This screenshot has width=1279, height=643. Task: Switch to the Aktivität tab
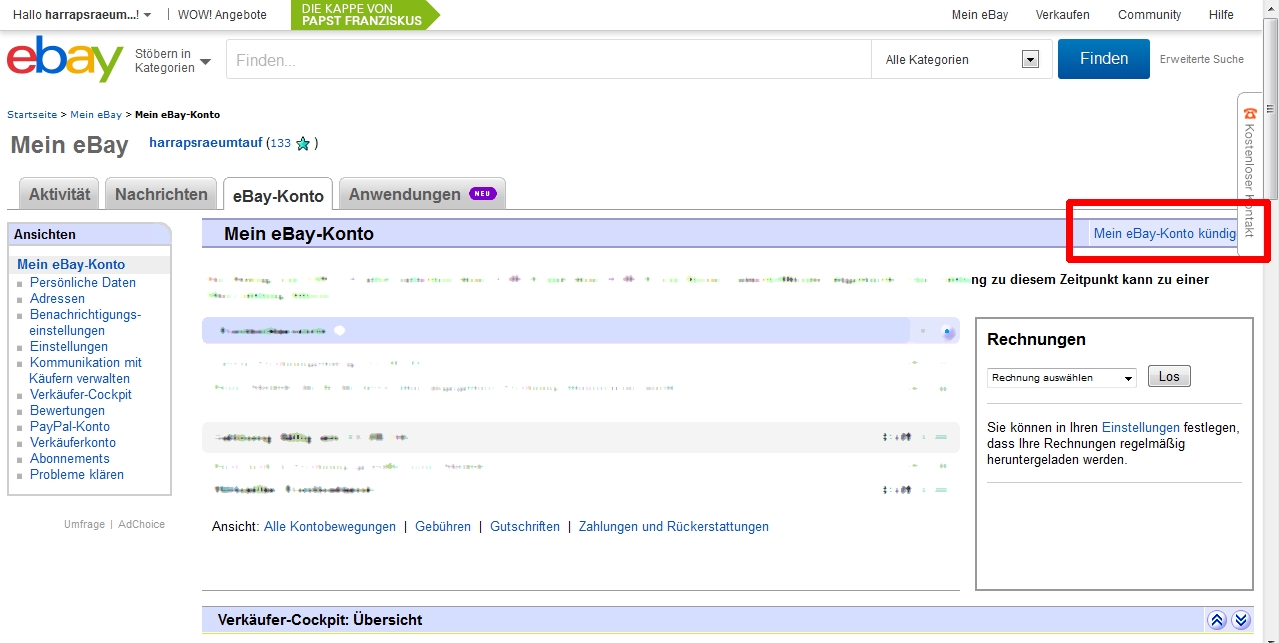pos(59,194)
